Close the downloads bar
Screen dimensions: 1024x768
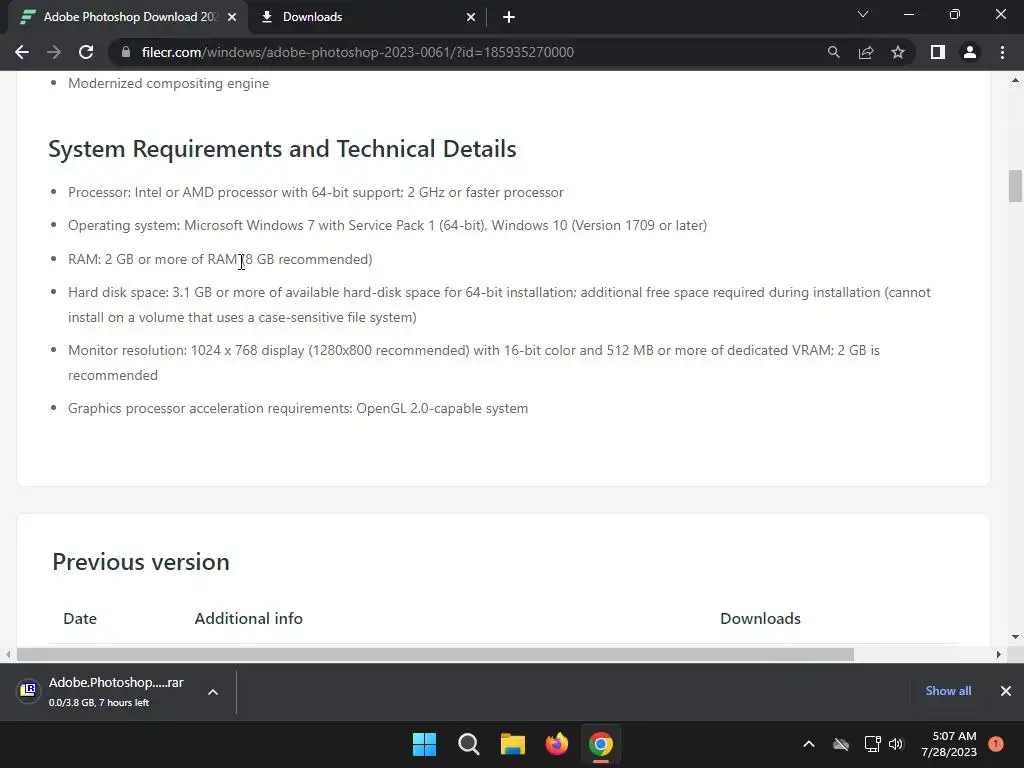[x=1006, y=691]
